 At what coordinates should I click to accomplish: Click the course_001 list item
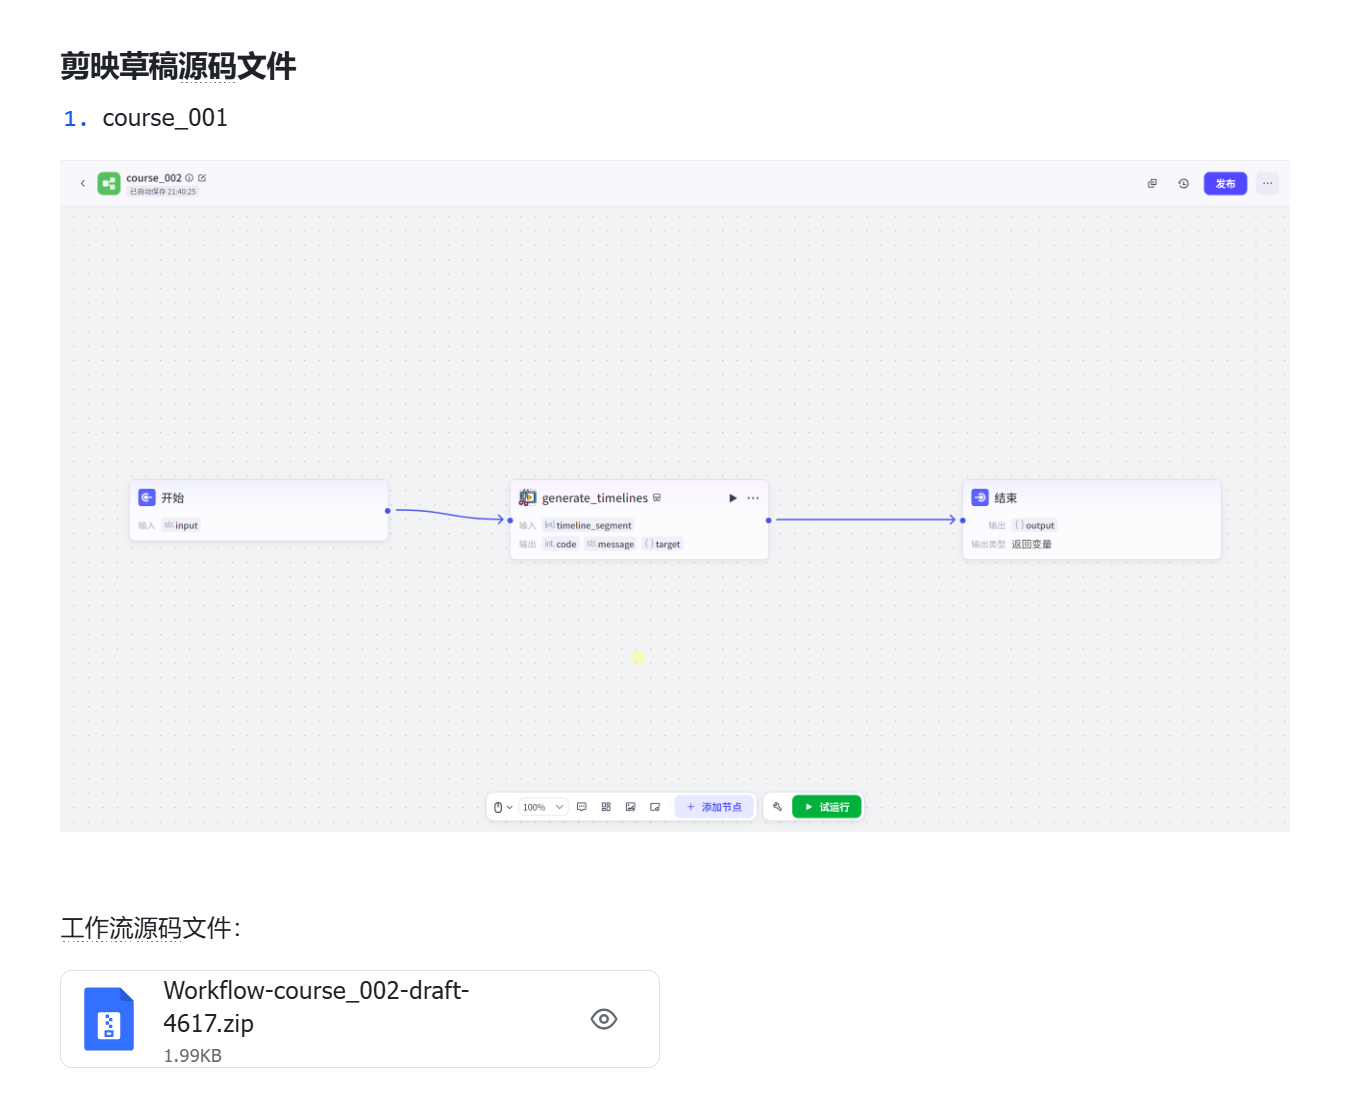click(165, 118)
